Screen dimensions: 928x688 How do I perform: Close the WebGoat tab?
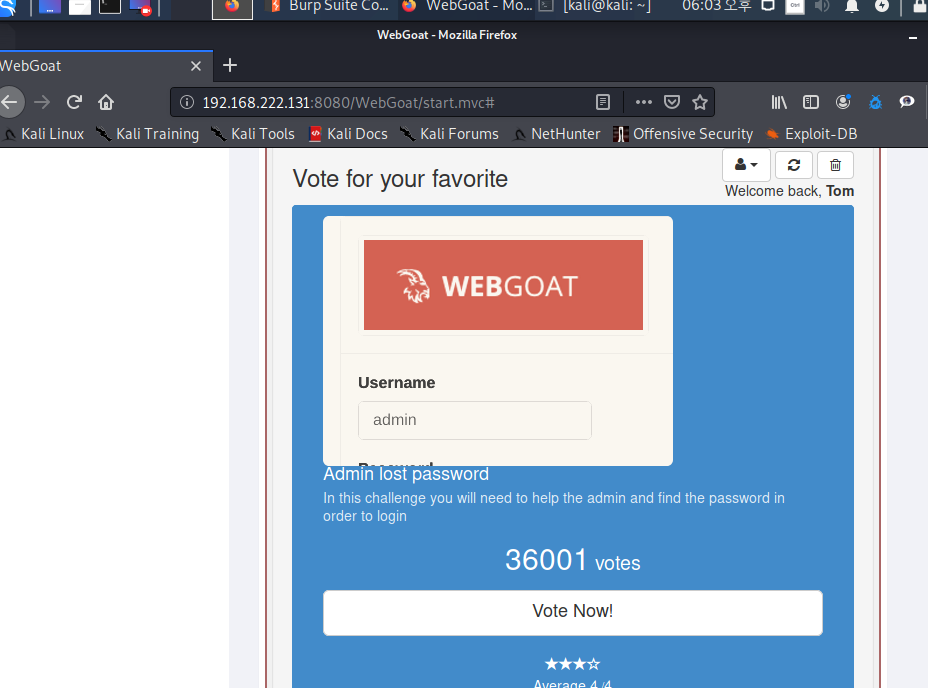click(x=196, y=66)
